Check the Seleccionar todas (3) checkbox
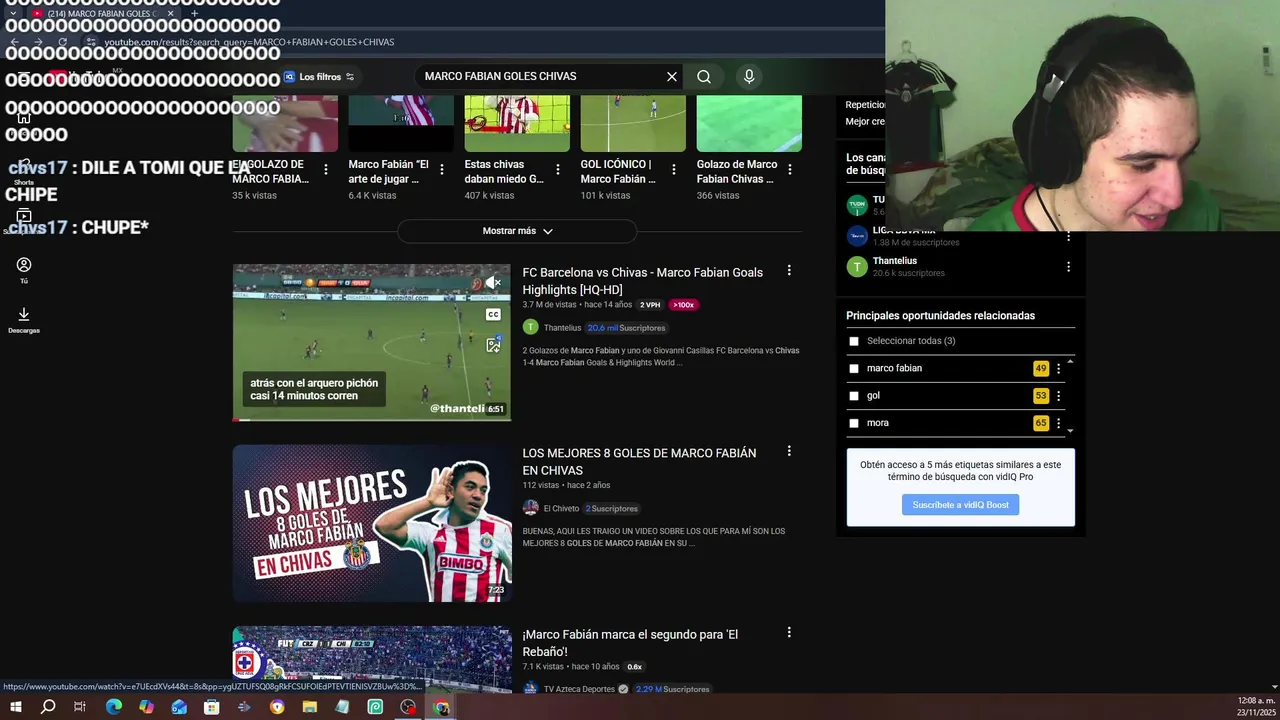The width and height of the screenshot is (1280, 720). (x=854, y=341)
